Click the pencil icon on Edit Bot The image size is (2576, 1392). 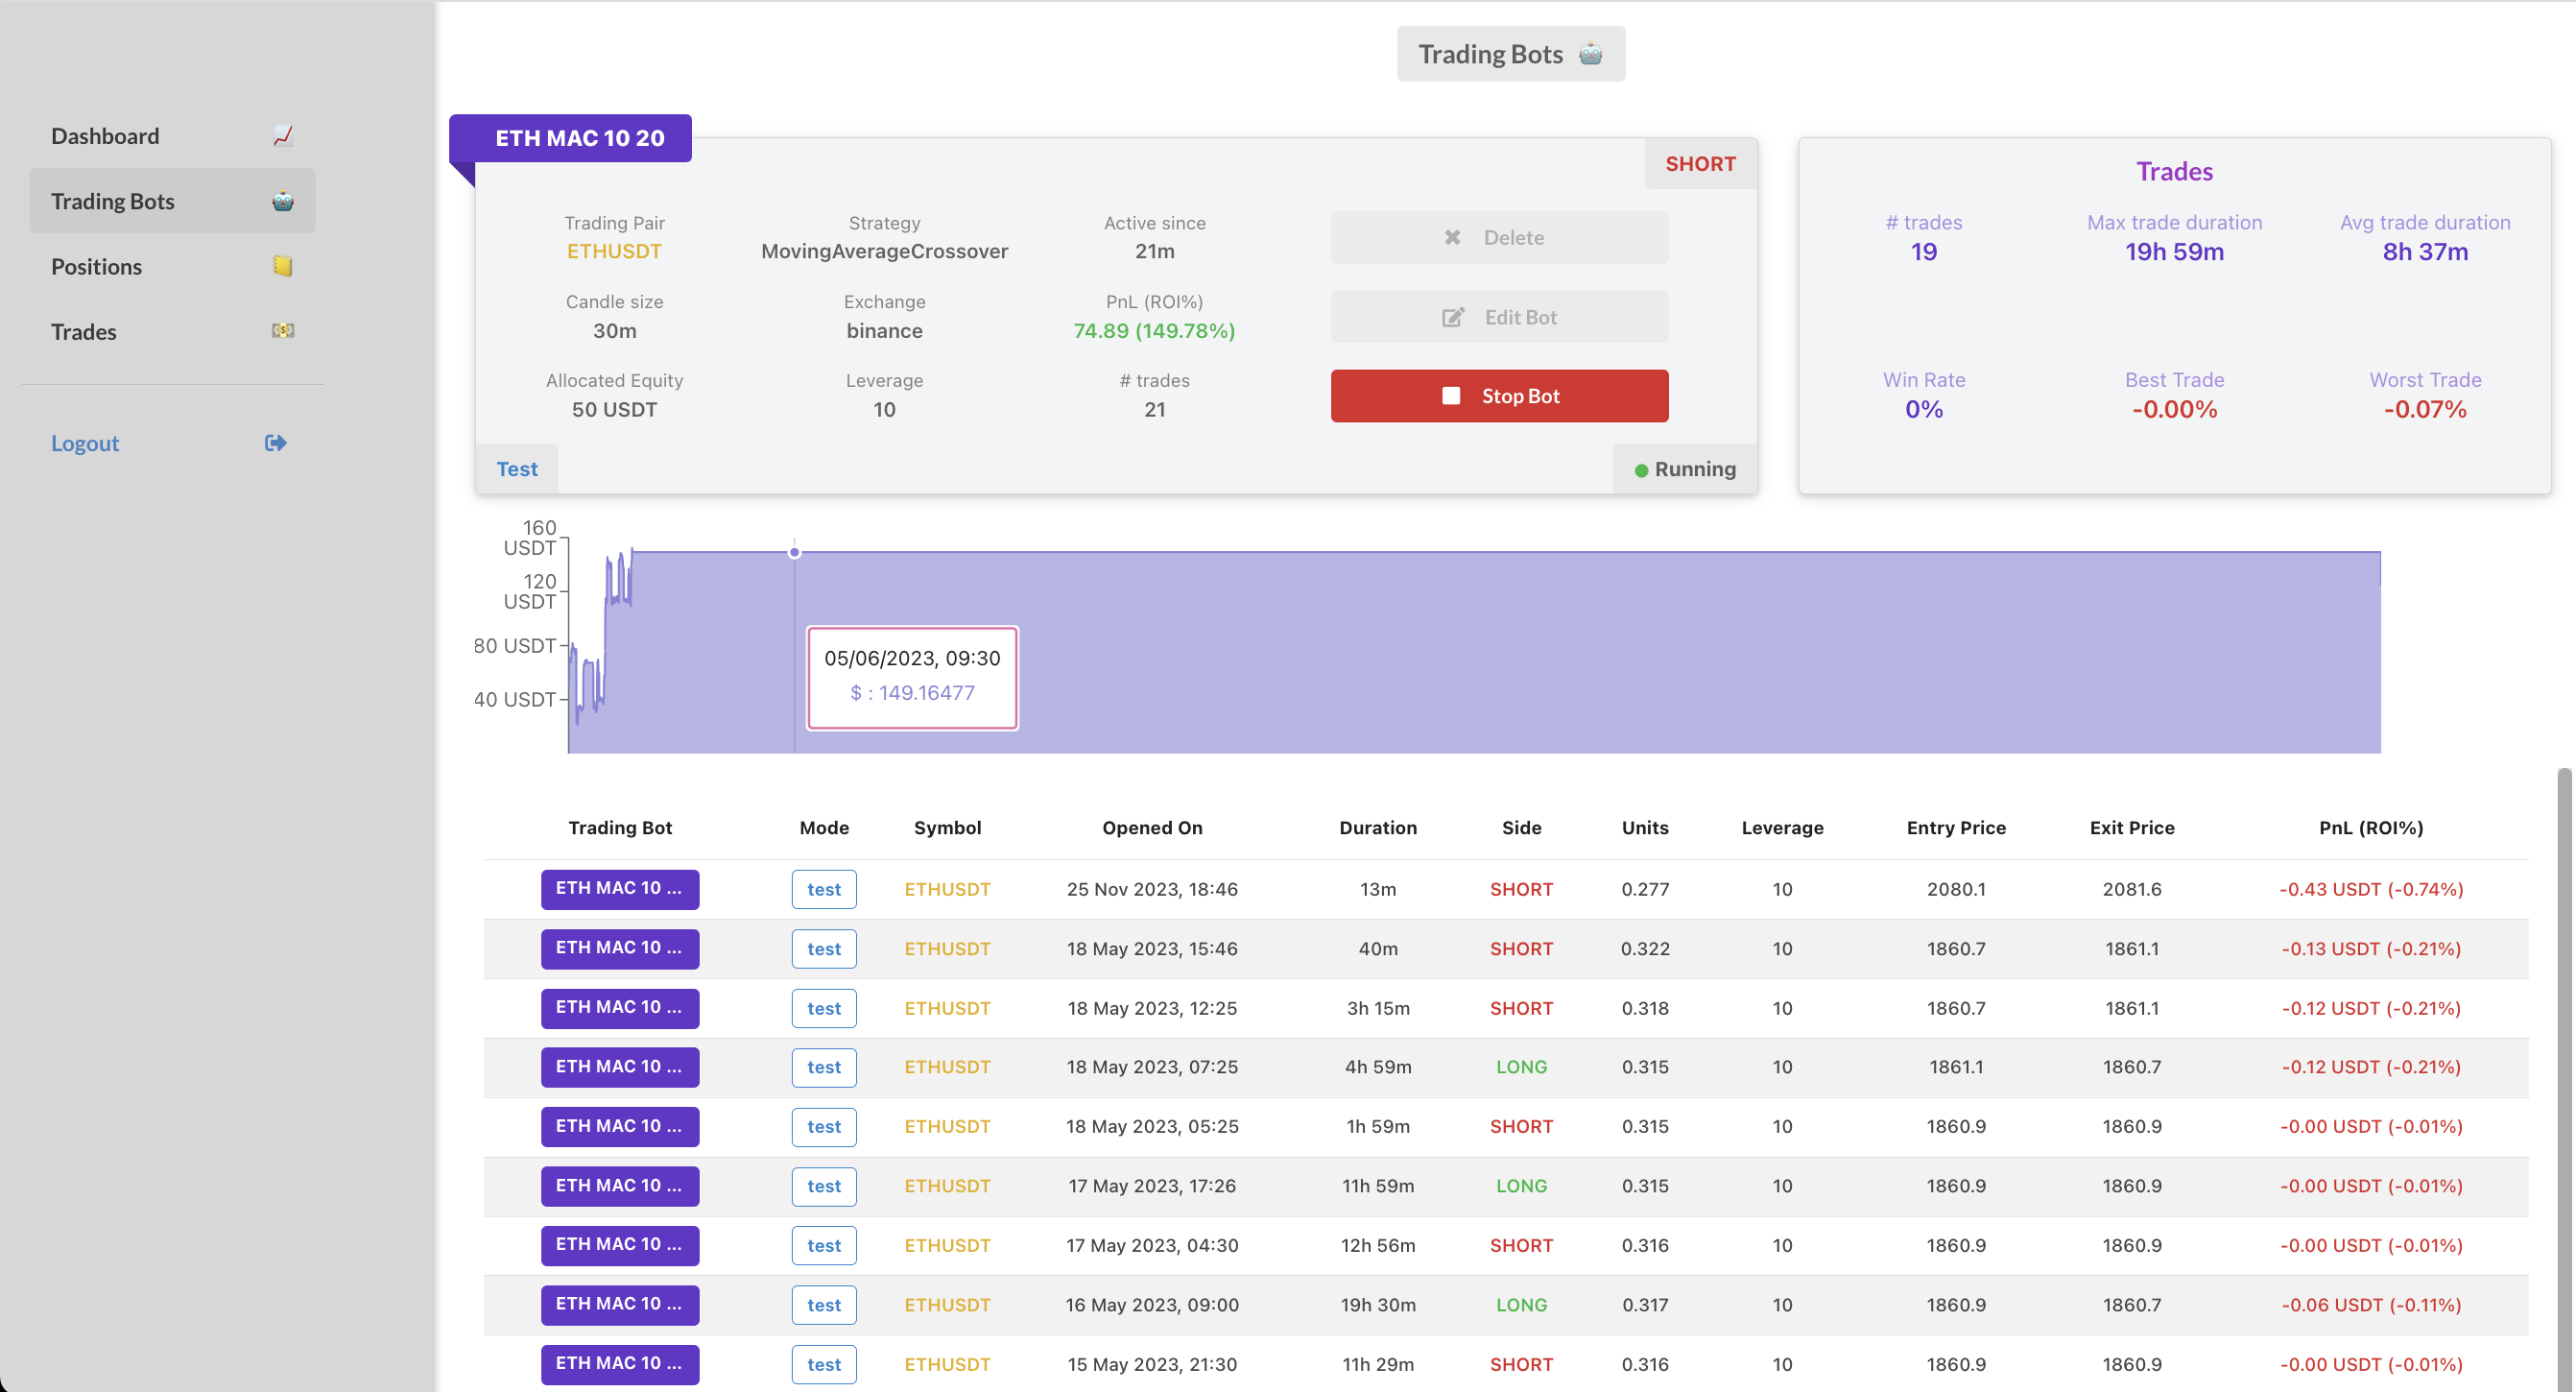[x=1453, y=317]
